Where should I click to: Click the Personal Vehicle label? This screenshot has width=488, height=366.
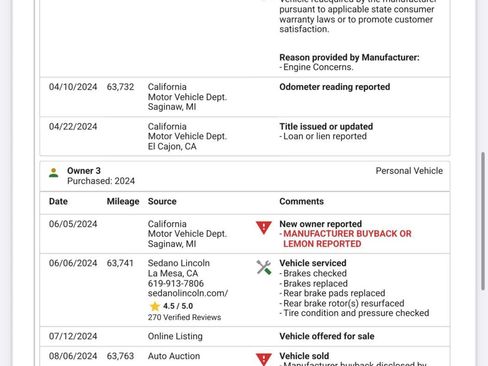409,171
